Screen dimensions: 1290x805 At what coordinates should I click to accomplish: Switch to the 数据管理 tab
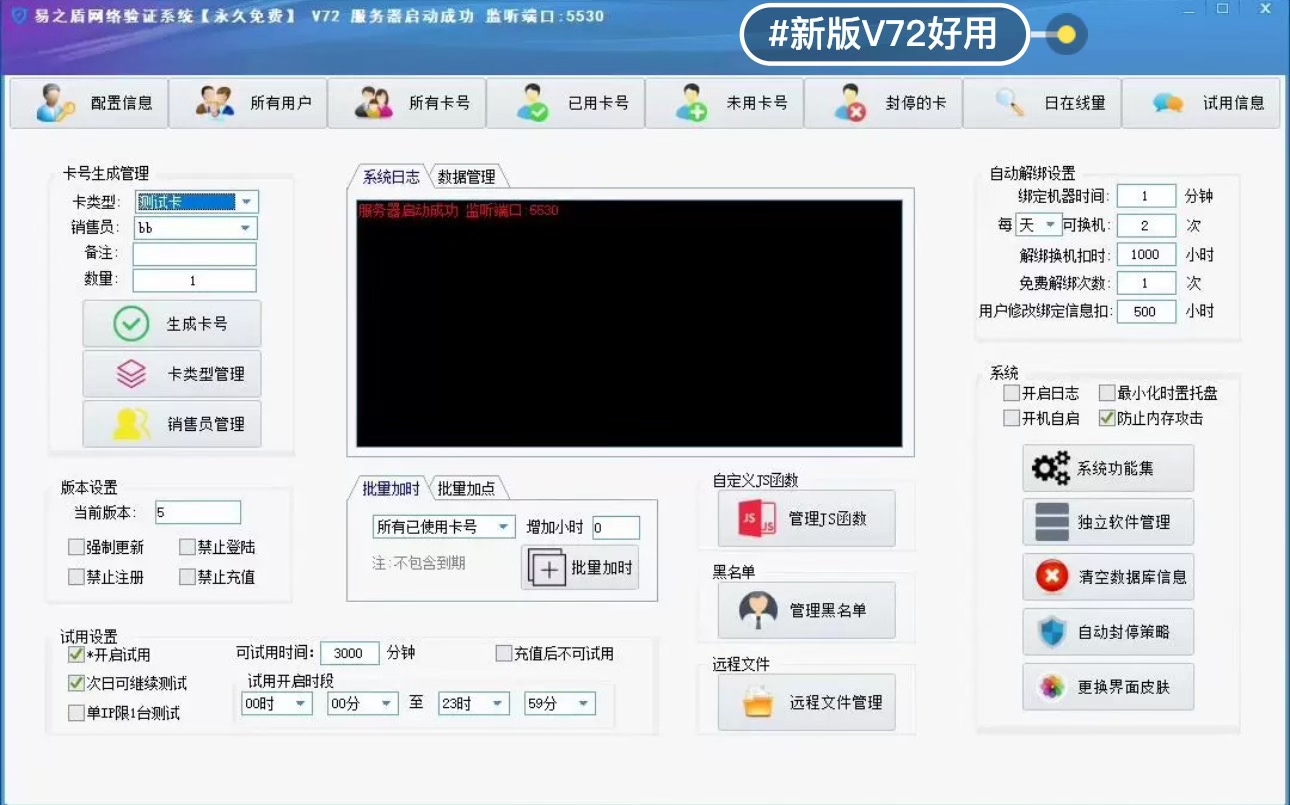[467, 177]
